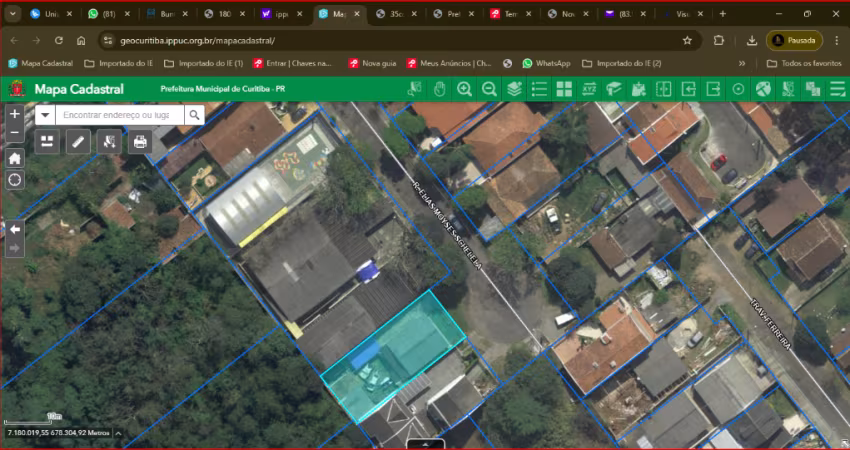Open Meus Anúncios bookmark
850x450 pixels.
click(450, 63)
